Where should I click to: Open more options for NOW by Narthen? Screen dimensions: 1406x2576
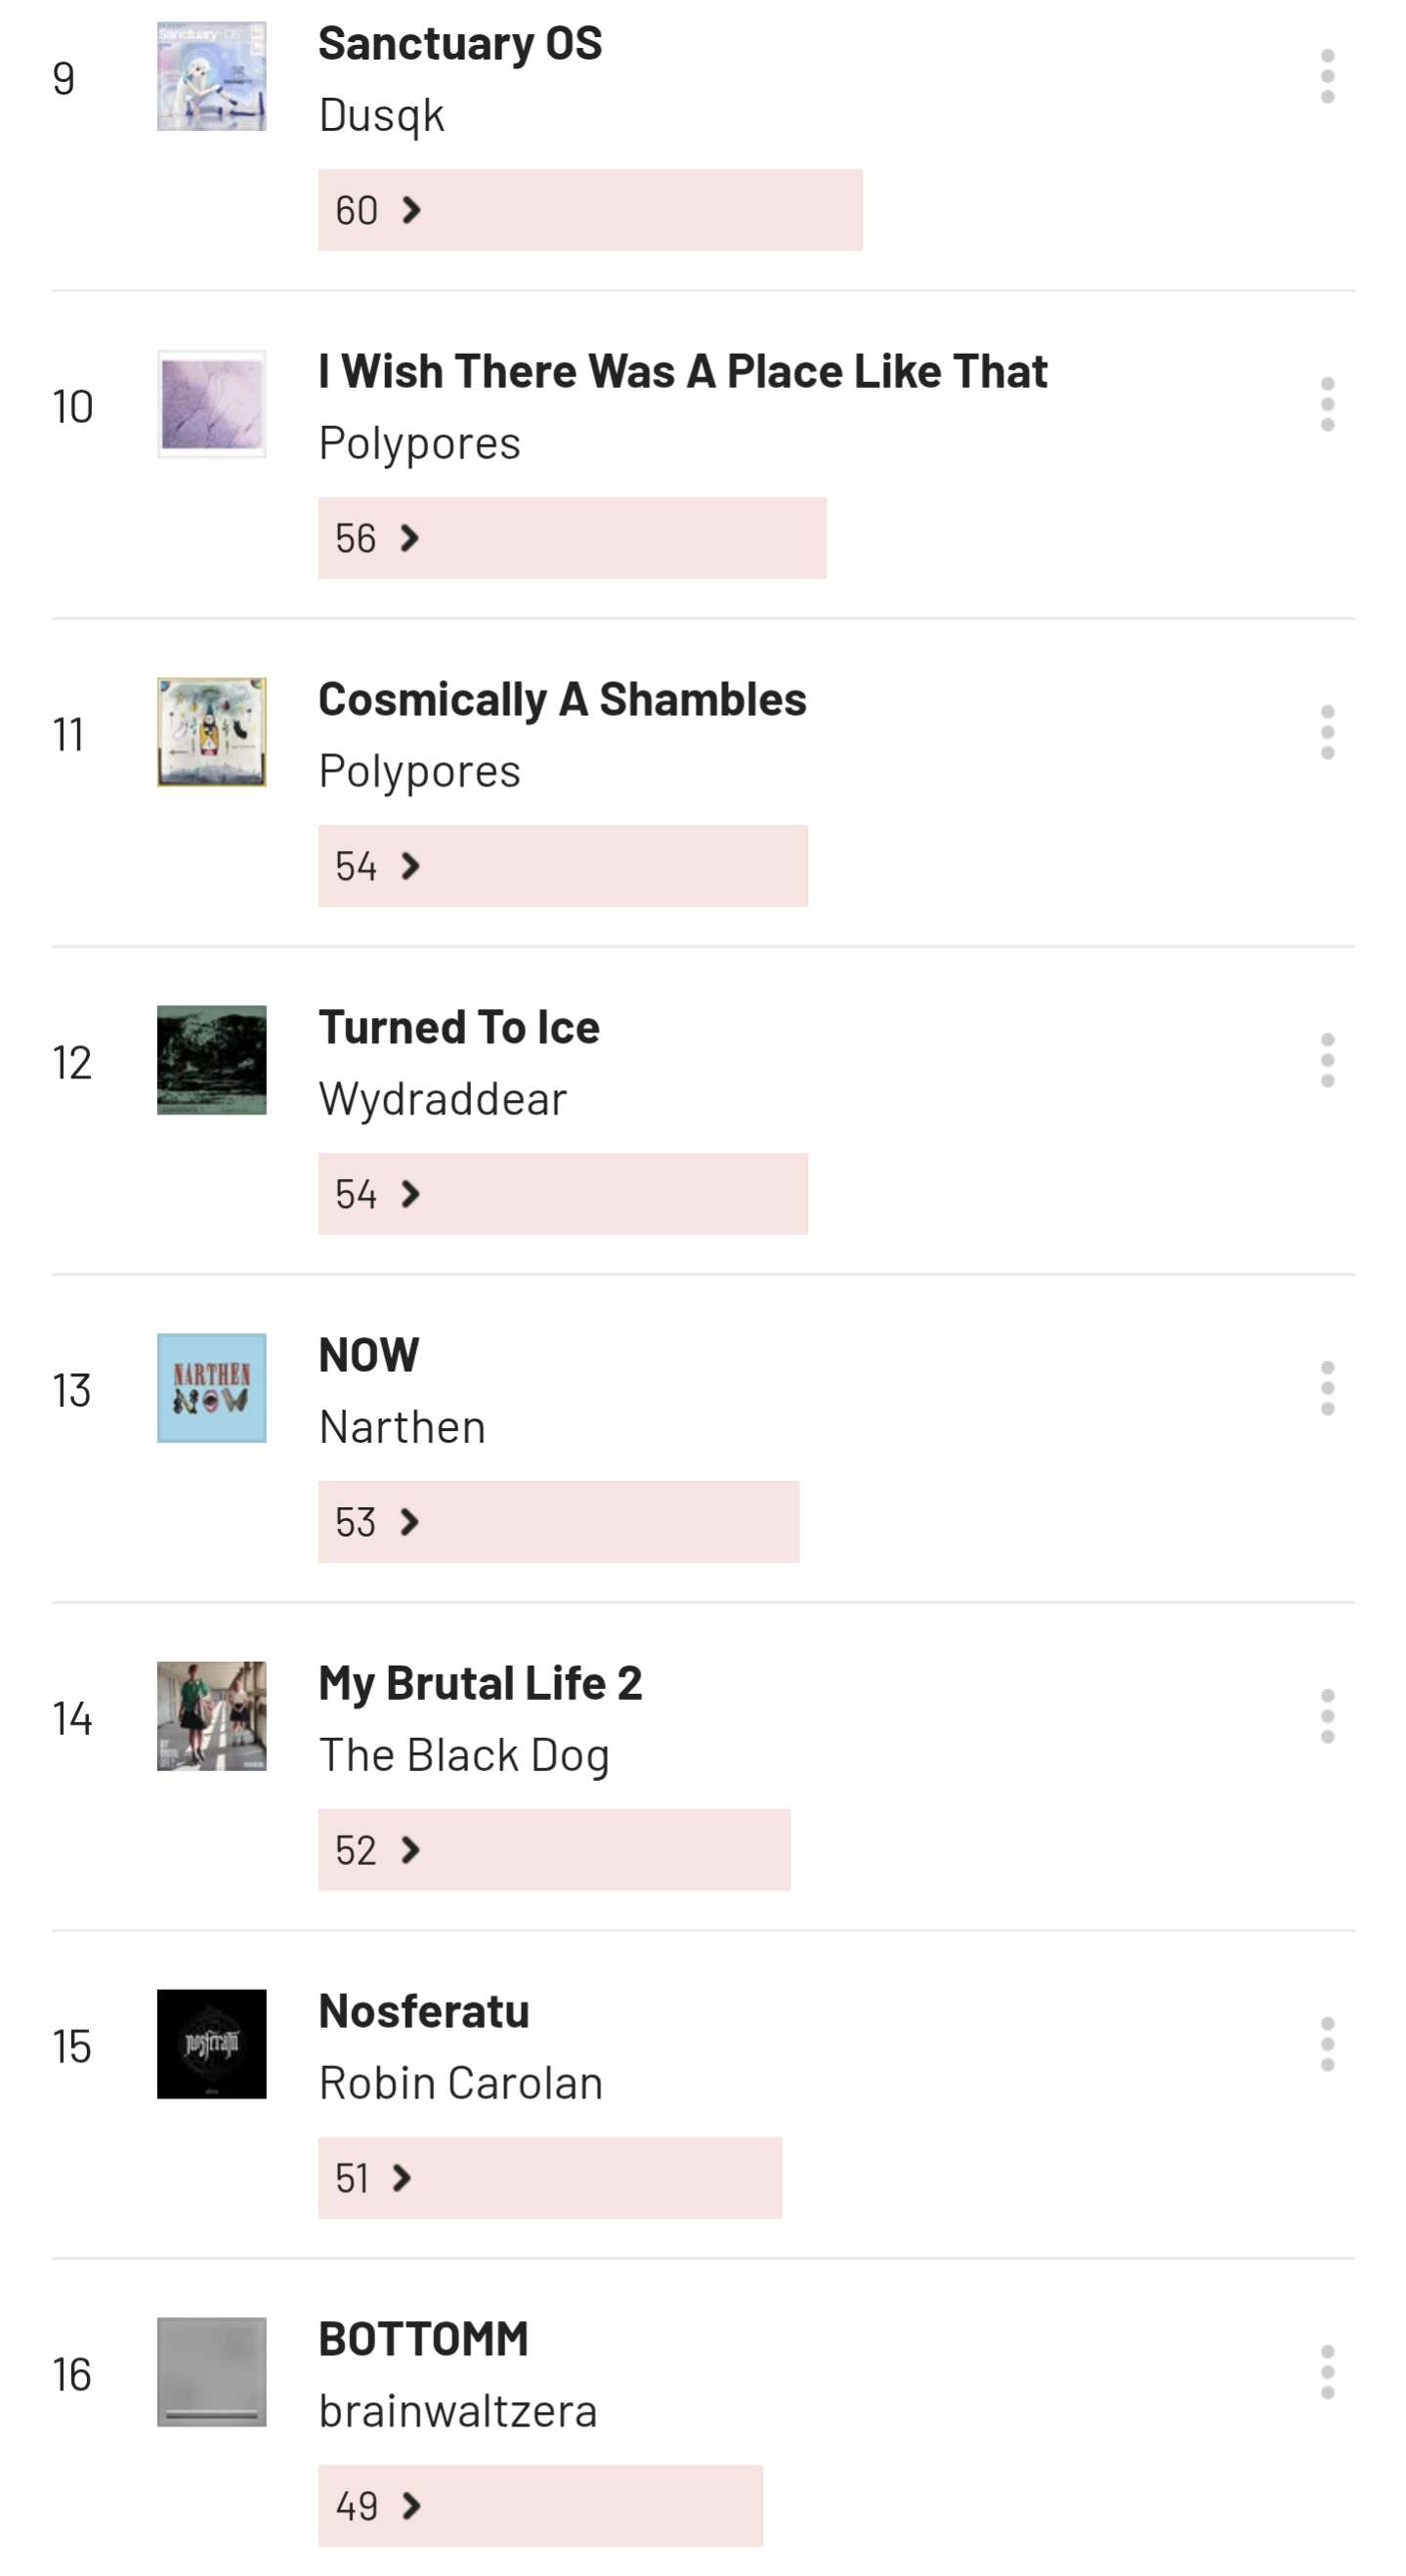[1327, 1388]
